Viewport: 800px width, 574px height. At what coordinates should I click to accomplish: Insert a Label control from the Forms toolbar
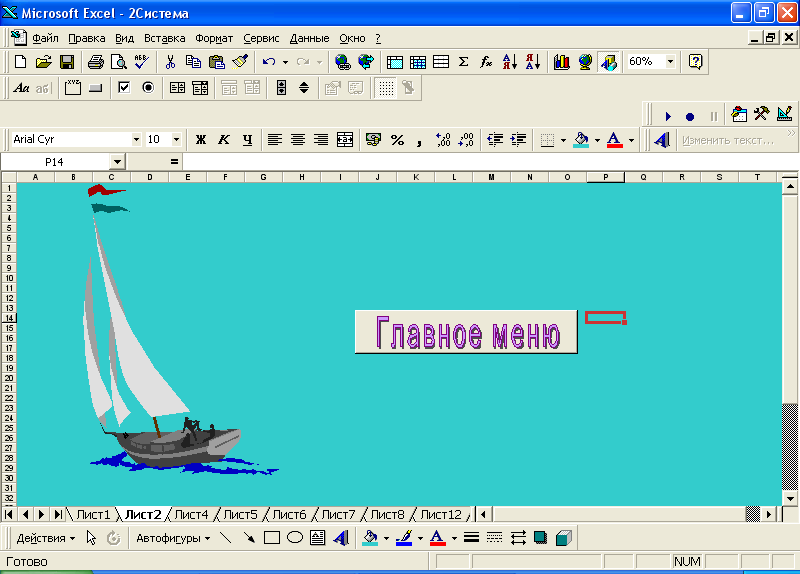pos(21,88)
